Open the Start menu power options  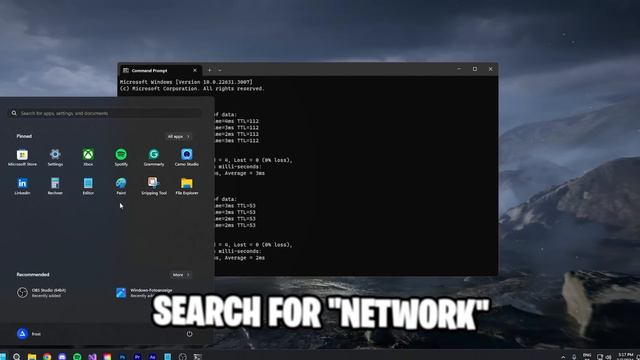pos(189,334)
